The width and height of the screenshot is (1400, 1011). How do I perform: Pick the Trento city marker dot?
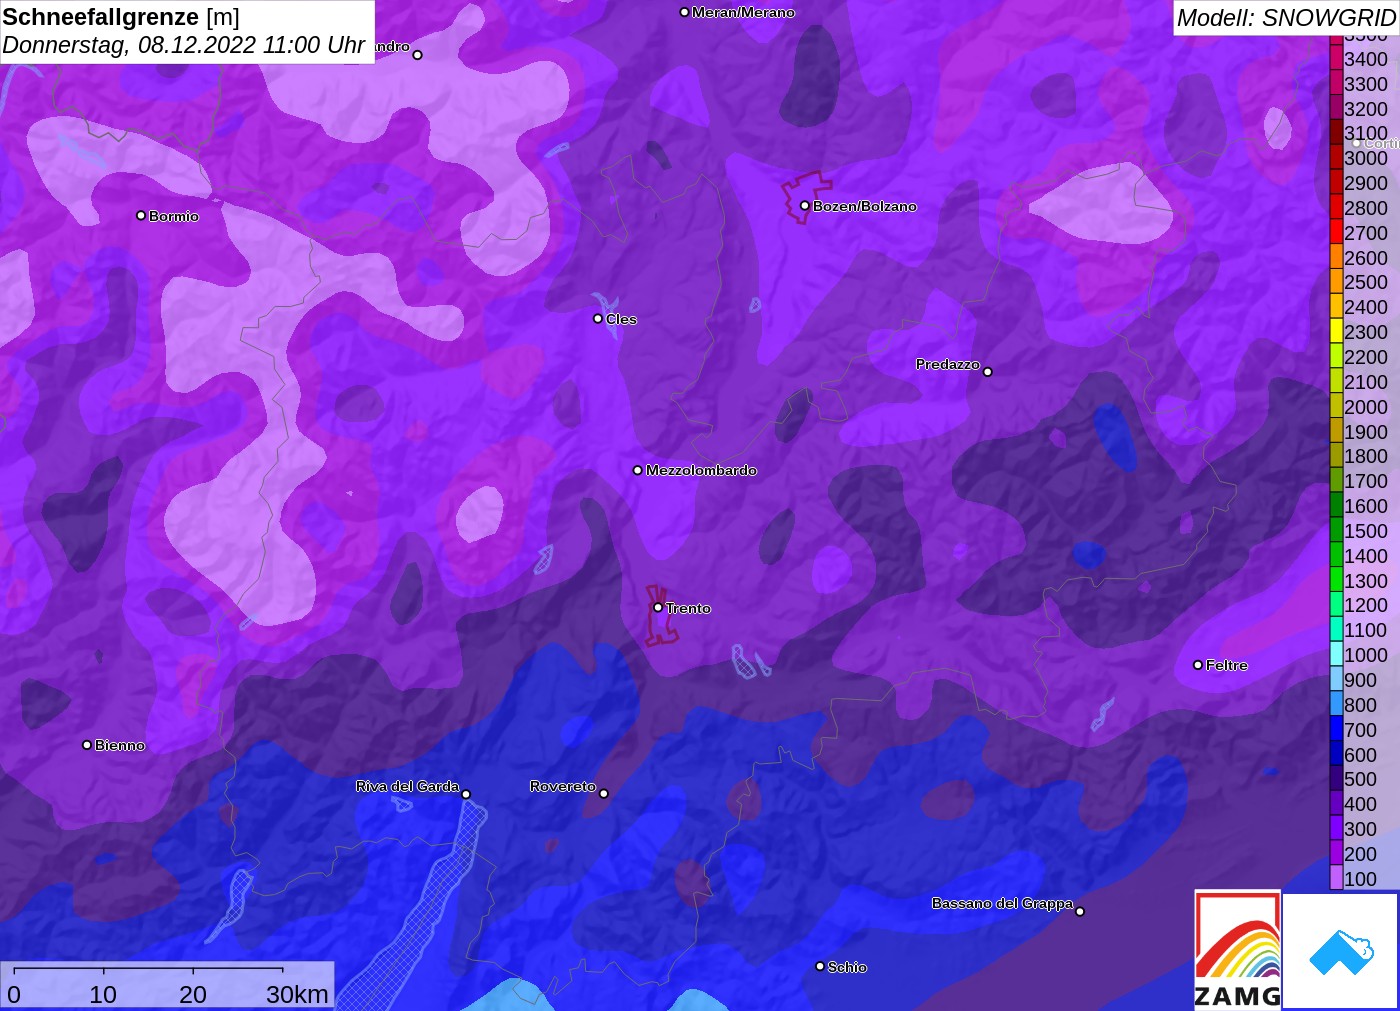click(658, 607)
